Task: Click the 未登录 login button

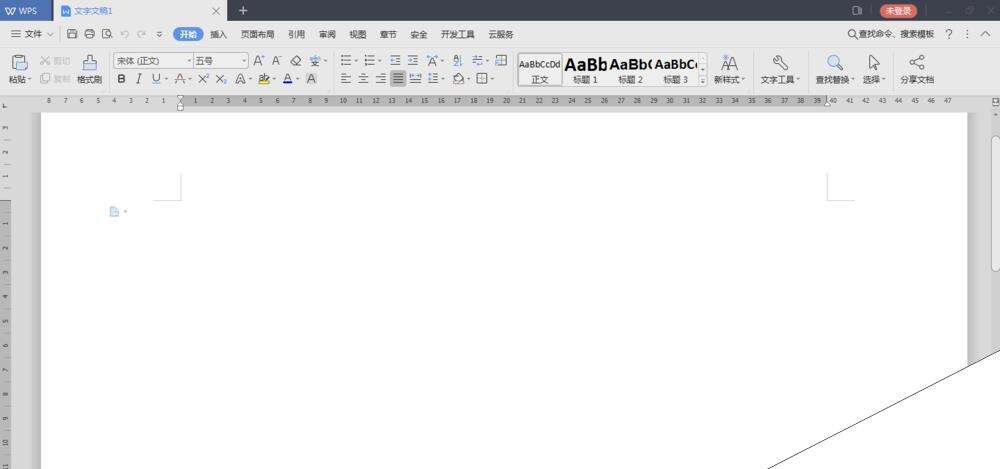Action: coord(898,11)
